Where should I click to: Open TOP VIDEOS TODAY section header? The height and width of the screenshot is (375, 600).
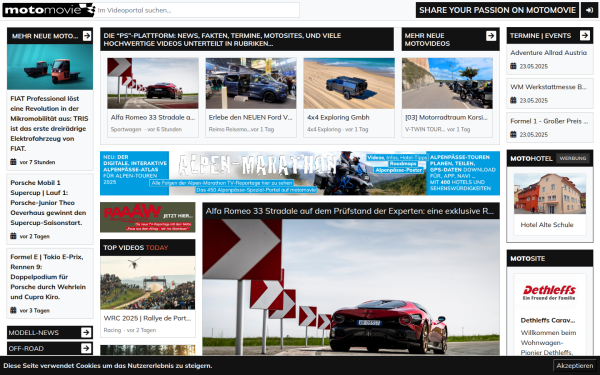[148, 248]
